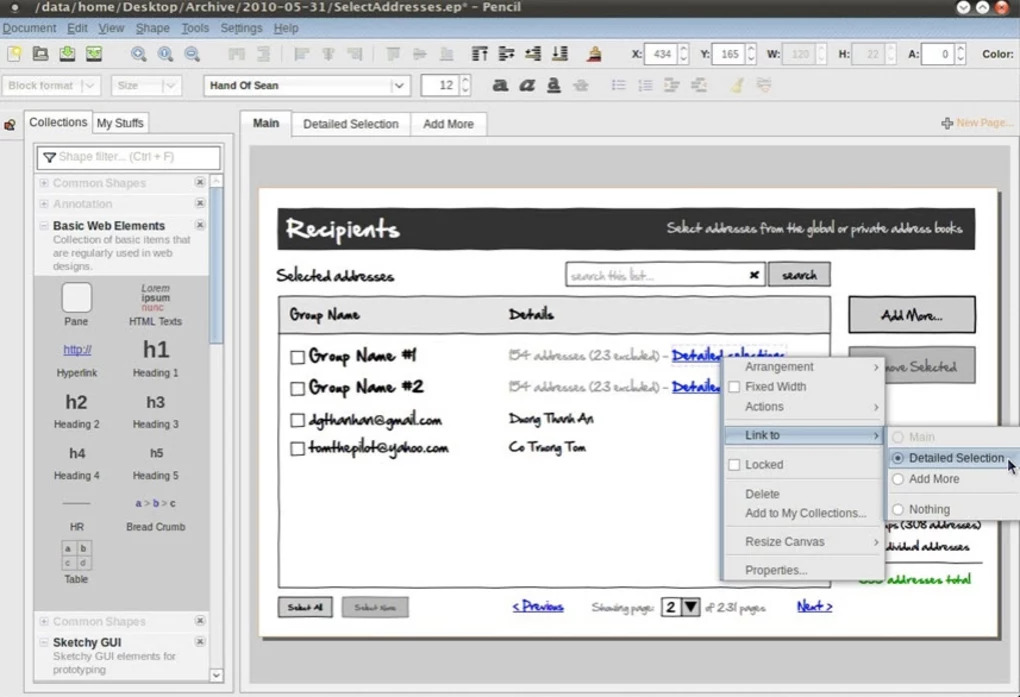Image resolution: width=1020 pixels, height=697 pixels.
Task: Click the zoom in magnifier icon
Action: click(x=138, y=54)
